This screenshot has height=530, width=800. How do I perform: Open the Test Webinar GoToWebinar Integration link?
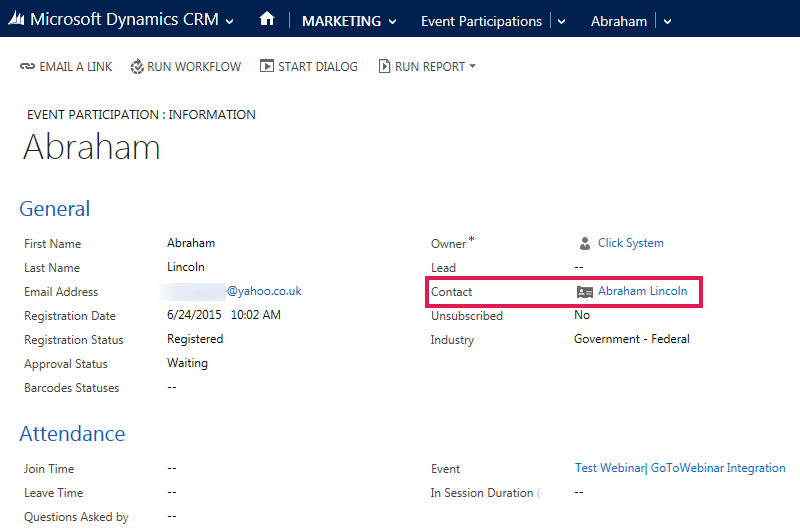[680, 468]
